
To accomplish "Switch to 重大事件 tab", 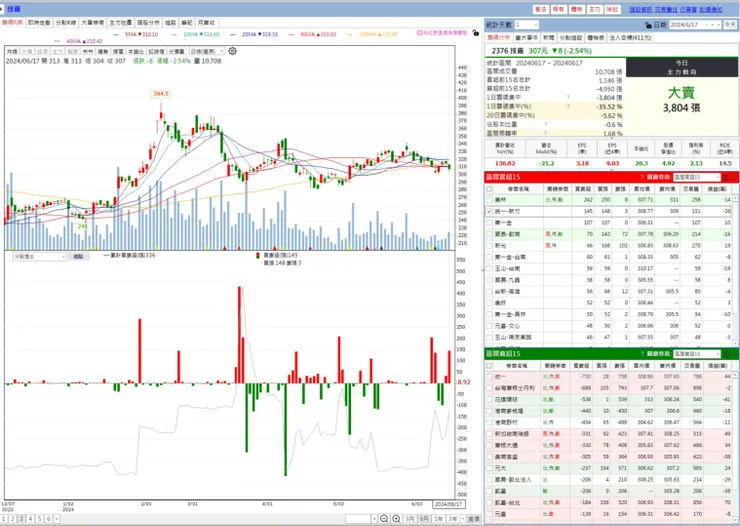I will coord(527,37).
